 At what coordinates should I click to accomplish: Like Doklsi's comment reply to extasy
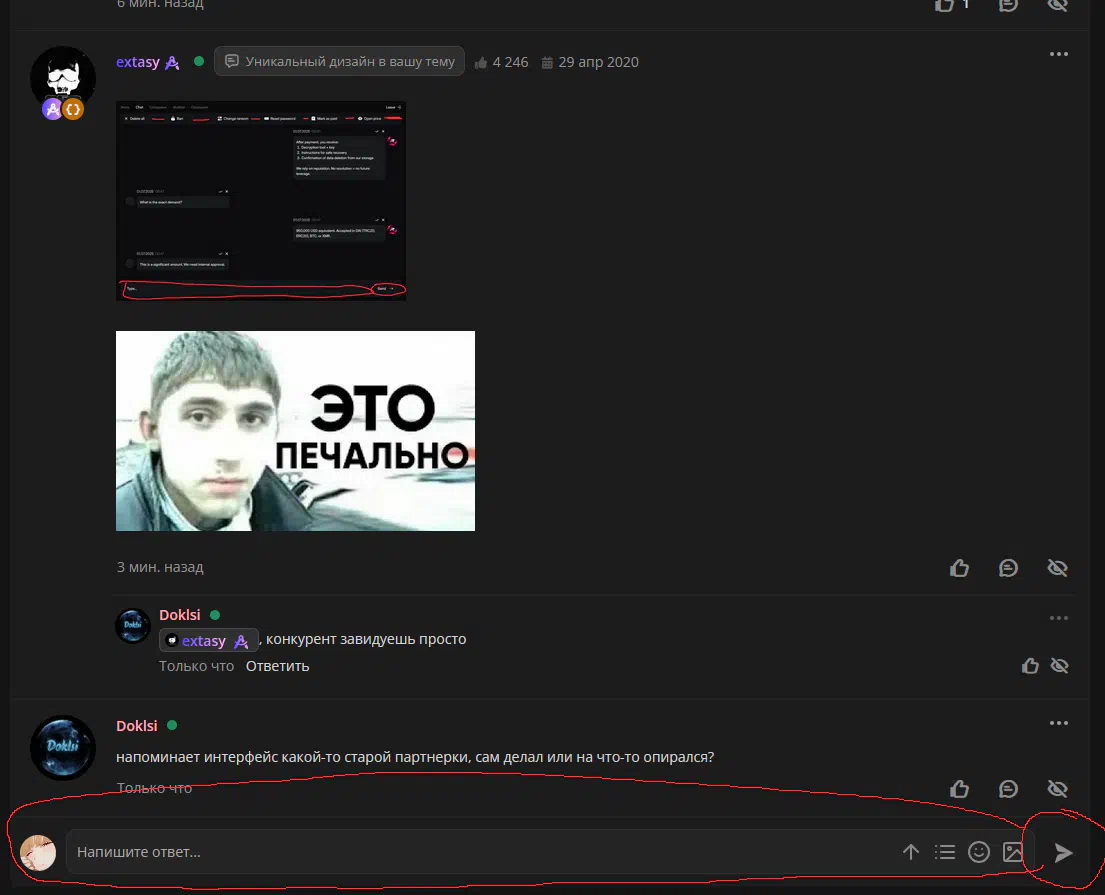click(1030, 666)
